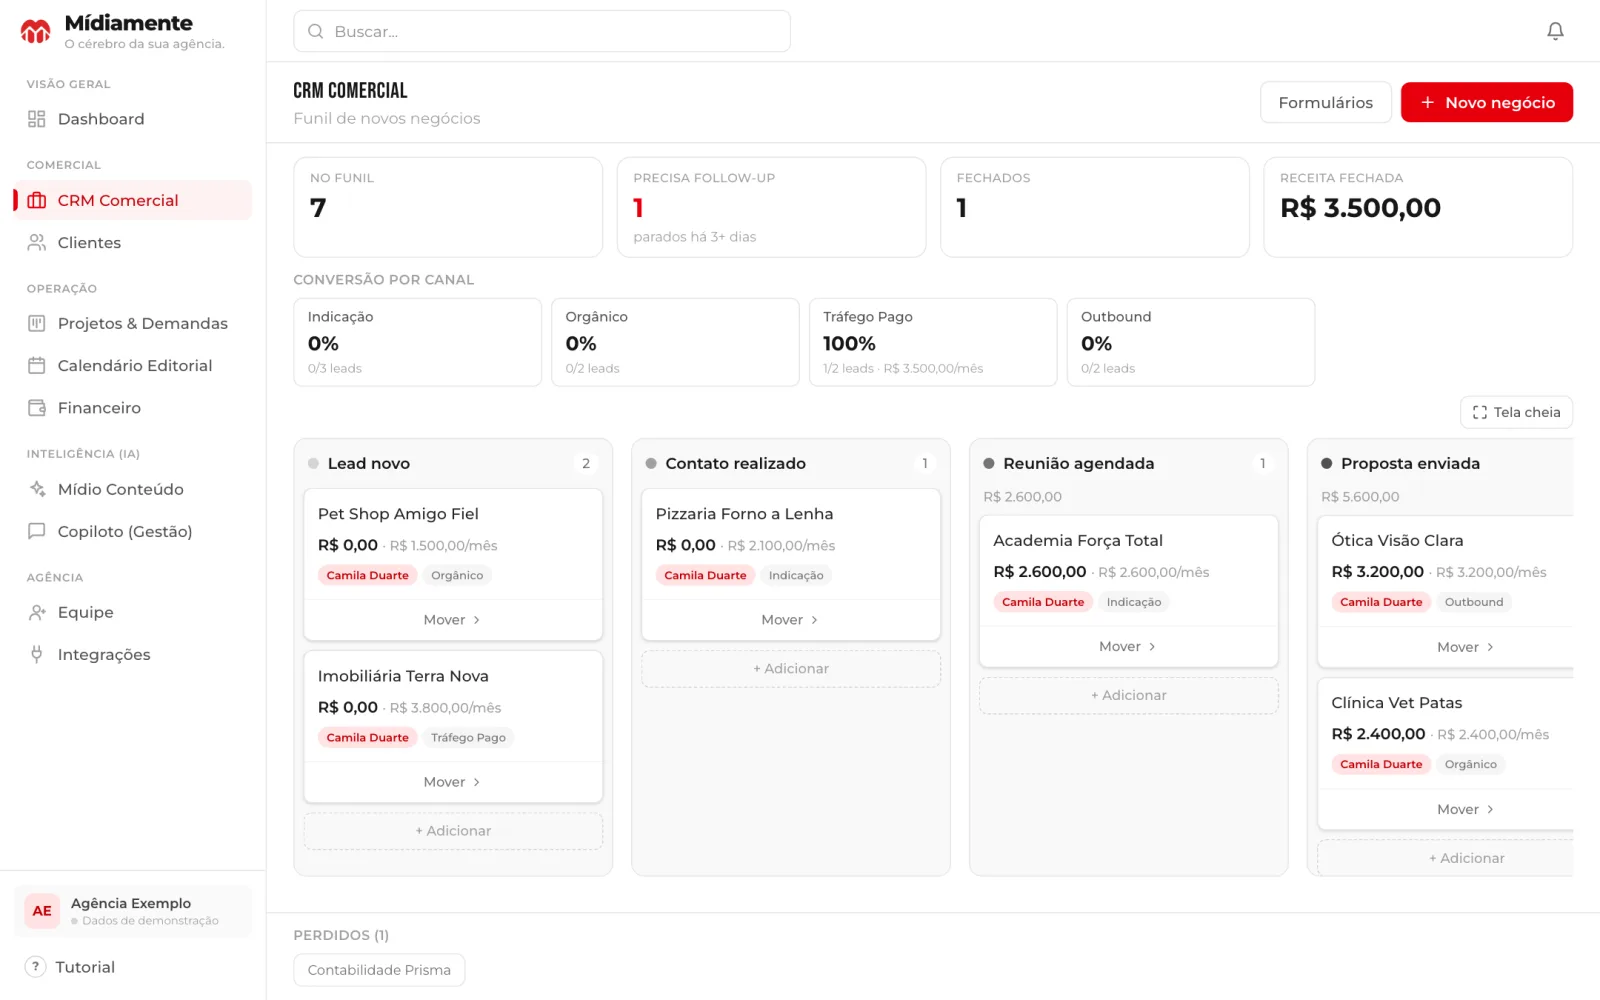Click the Clientes people icon
The height and width of the screenshot is (1000, 1600).
(x=37, y=242)
